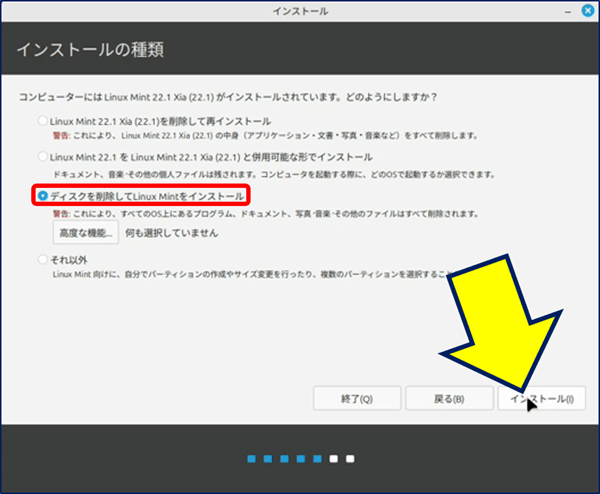Close the installer window with X icon
The height and width of the screenshot is (494, 600).
[588, 11]
